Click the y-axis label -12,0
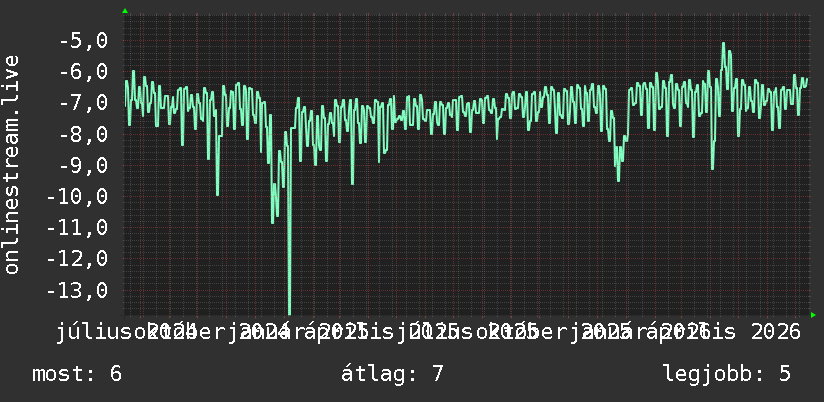The height and width of the screenshot is (402, 824). 77,259
